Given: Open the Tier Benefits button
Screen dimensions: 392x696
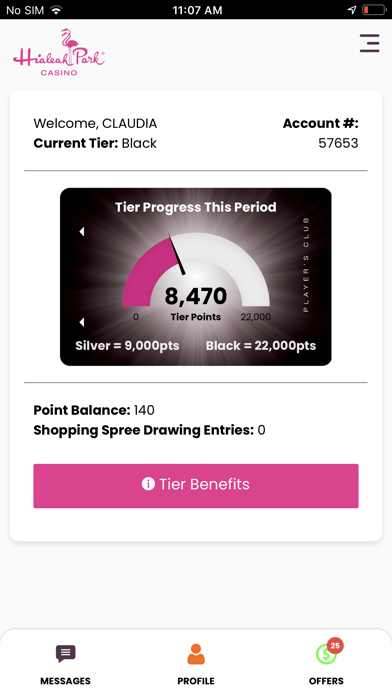Looking at the screenshot, I should tap(196, 486).
